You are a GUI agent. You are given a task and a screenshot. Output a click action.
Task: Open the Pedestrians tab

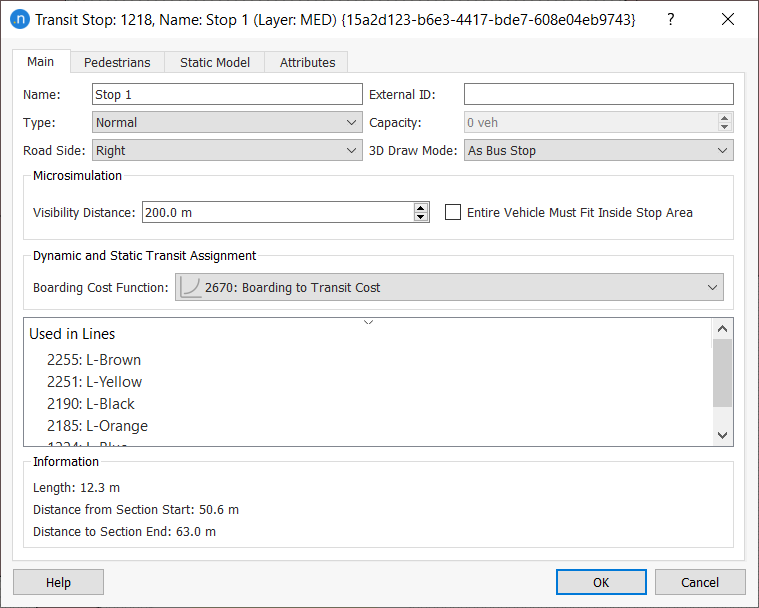(117, 62)
